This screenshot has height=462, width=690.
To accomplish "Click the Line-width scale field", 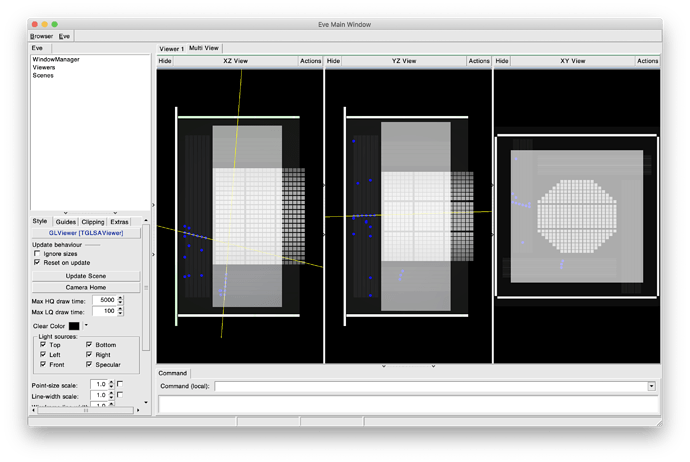I will (x=99, y=395).
